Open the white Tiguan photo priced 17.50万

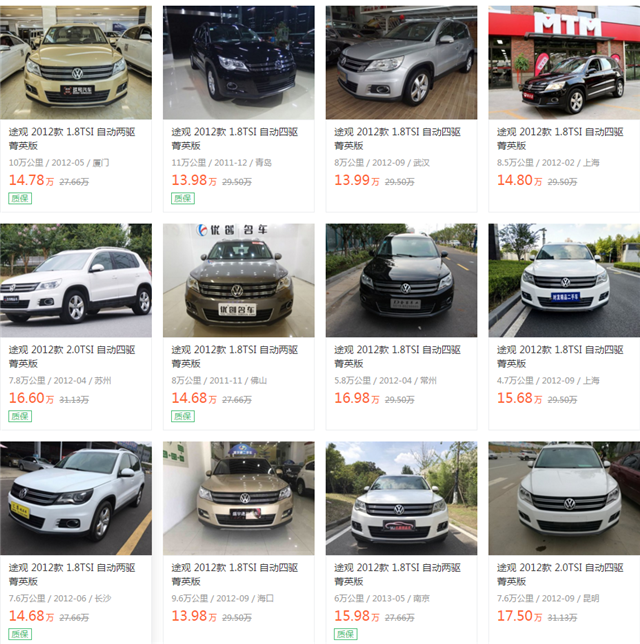[x=564, y=498]
